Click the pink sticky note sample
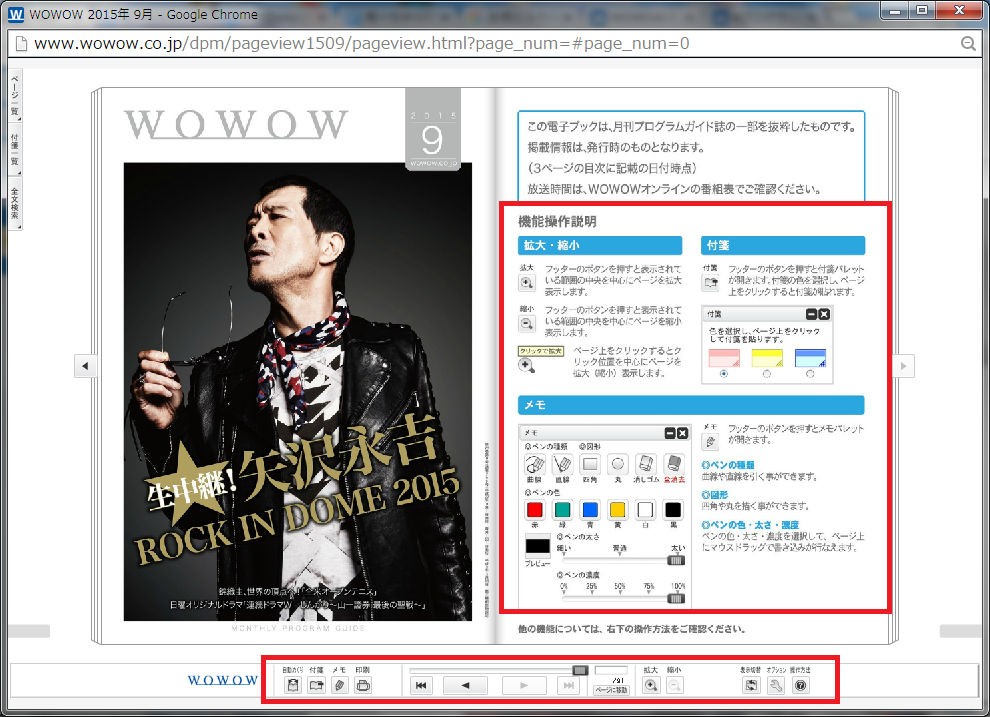The image size is (990, 717). click(x=724, y=358)
